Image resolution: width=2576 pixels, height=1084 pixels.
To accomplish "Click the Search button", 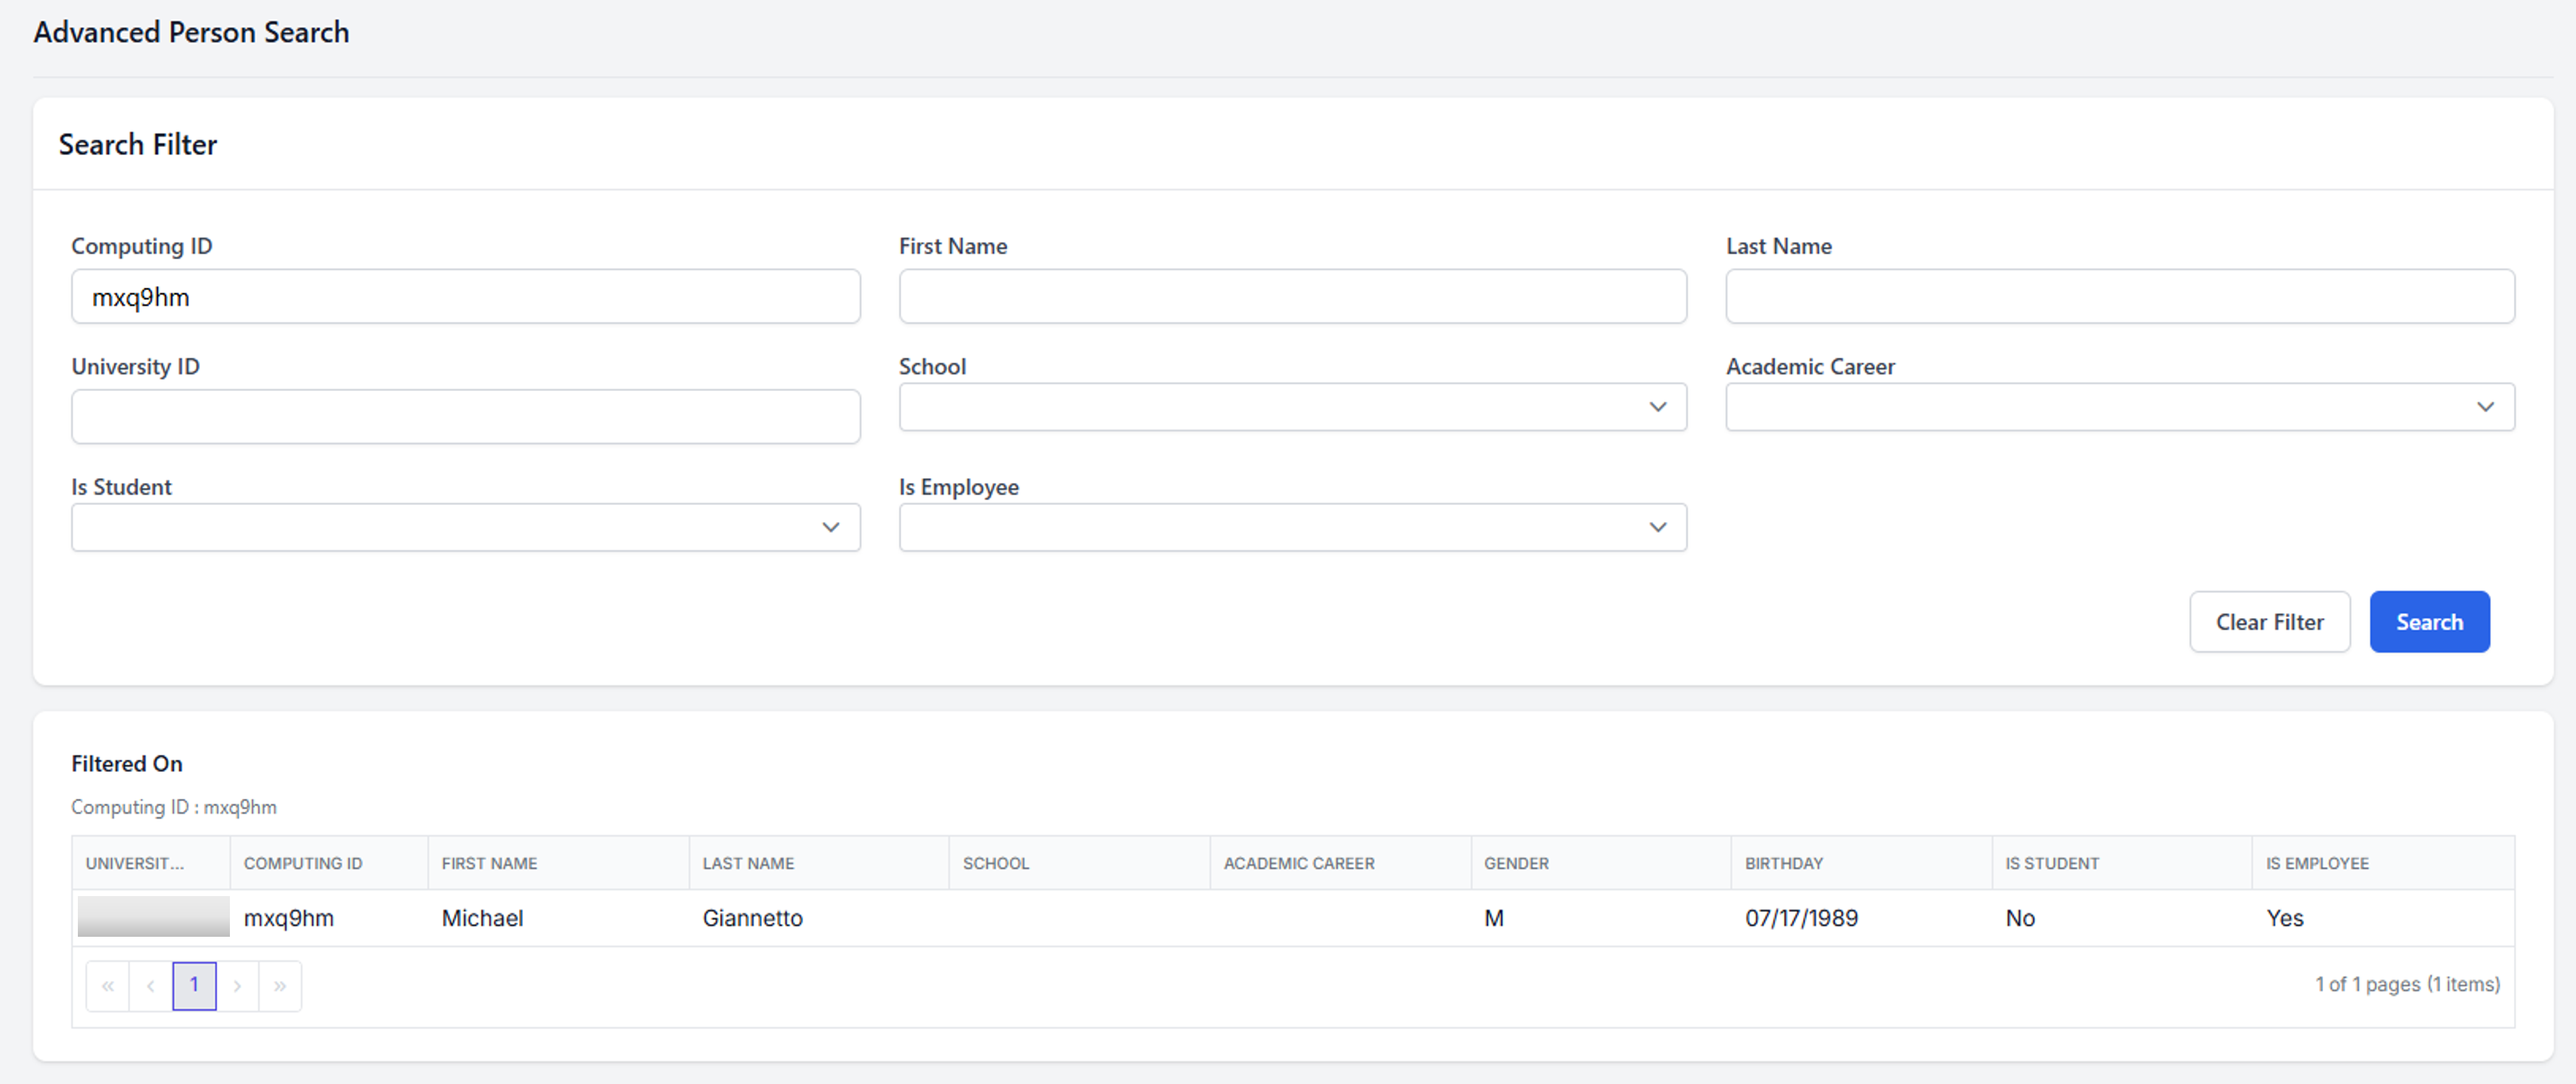I will 2429,621.
